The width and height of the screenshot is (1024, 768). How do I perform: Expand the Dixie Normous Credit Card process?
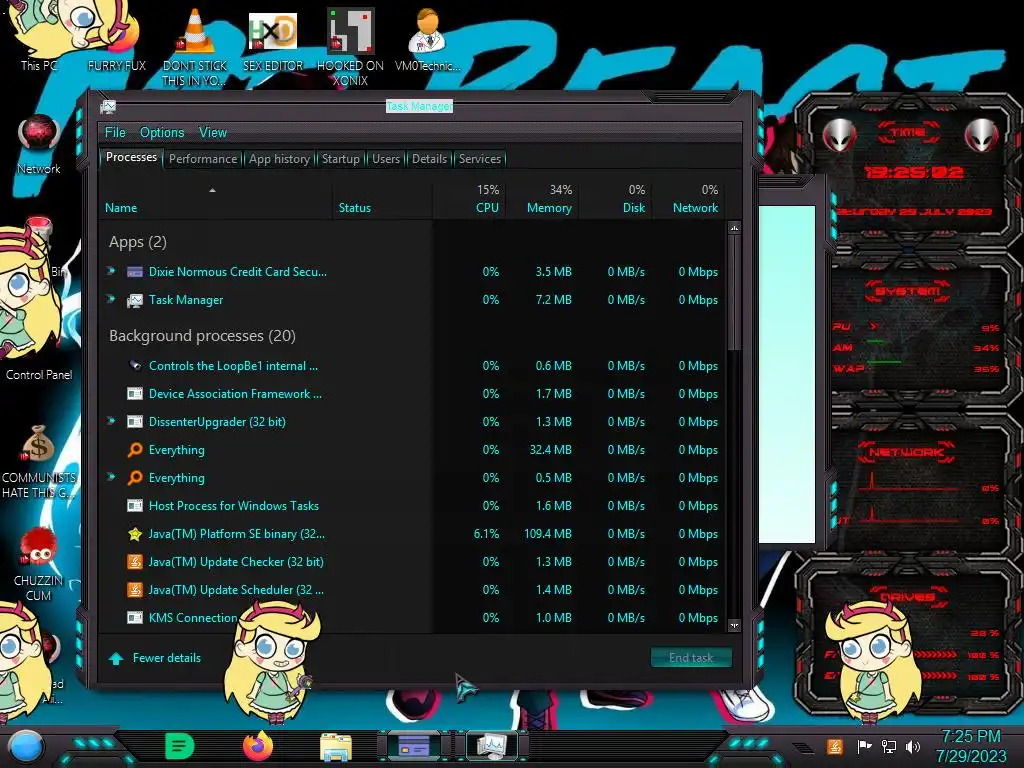pos(111,271)
